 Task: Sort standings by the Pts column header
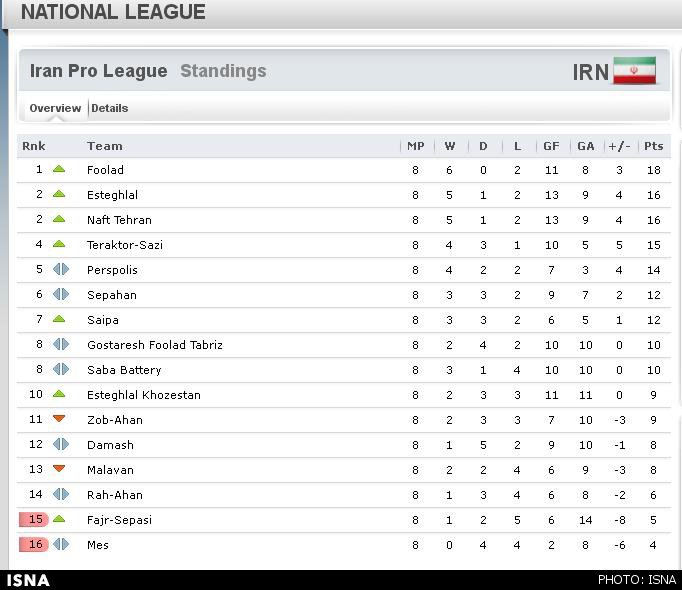pyautogui.click(x=653, y=146)
